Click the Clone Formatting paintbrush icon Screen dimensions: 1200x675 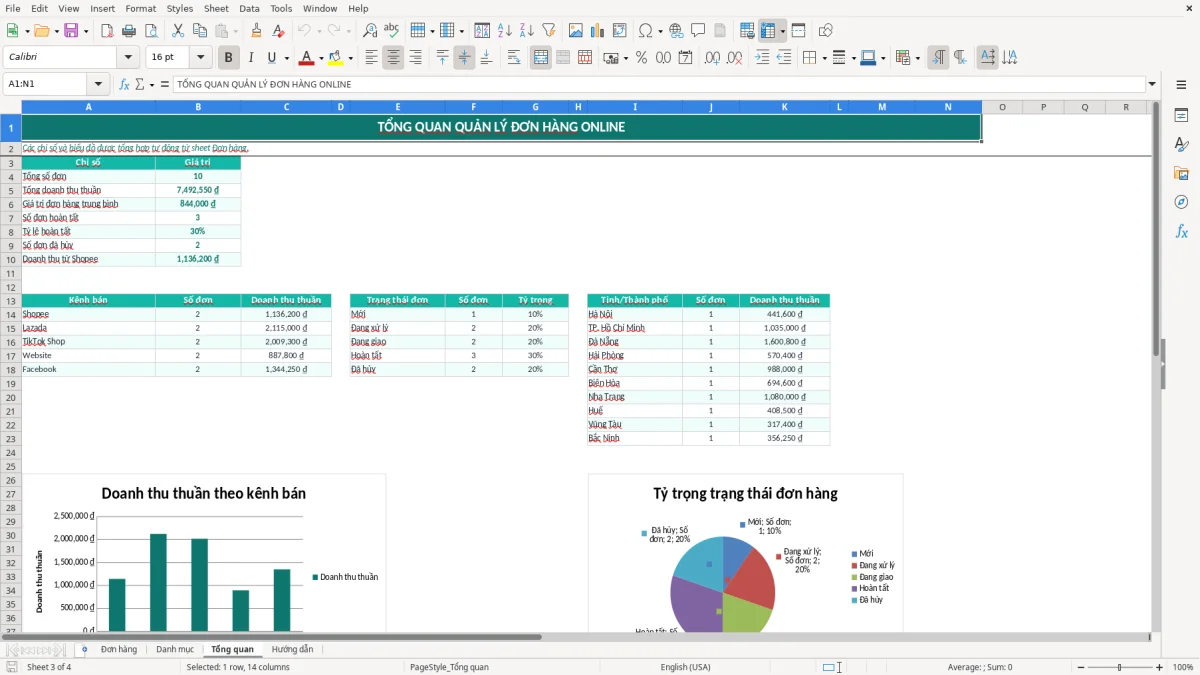(x=257, y=31)
